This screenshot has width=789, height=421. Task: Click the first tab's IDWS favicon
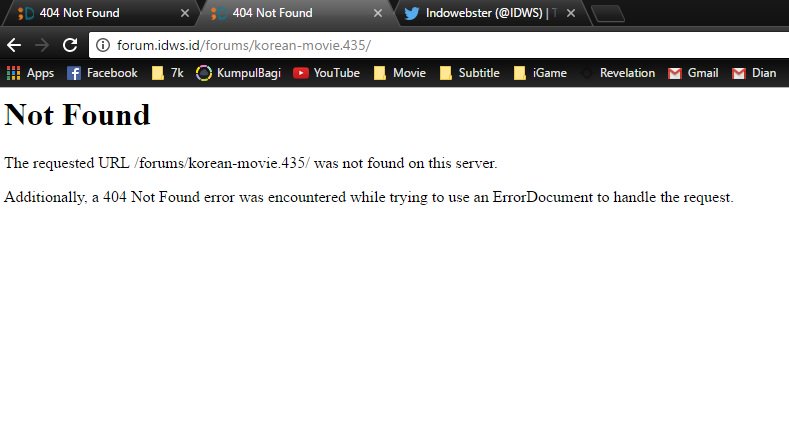[x=25, y=13]
